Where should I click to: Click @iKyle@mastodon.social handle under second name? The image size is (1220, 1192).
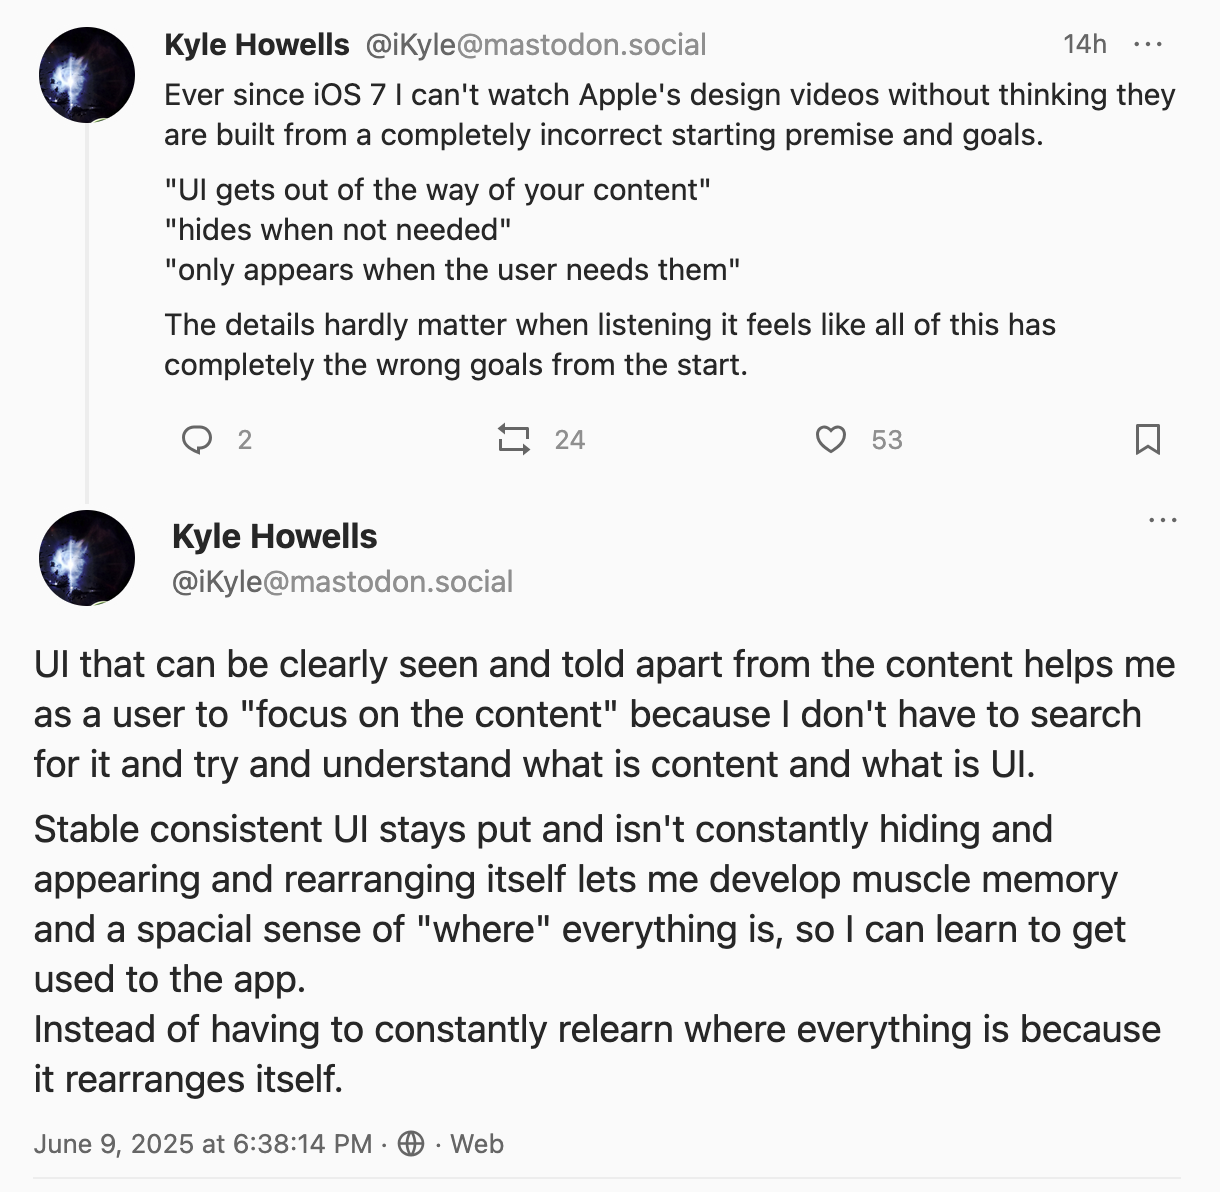point(343,582)
